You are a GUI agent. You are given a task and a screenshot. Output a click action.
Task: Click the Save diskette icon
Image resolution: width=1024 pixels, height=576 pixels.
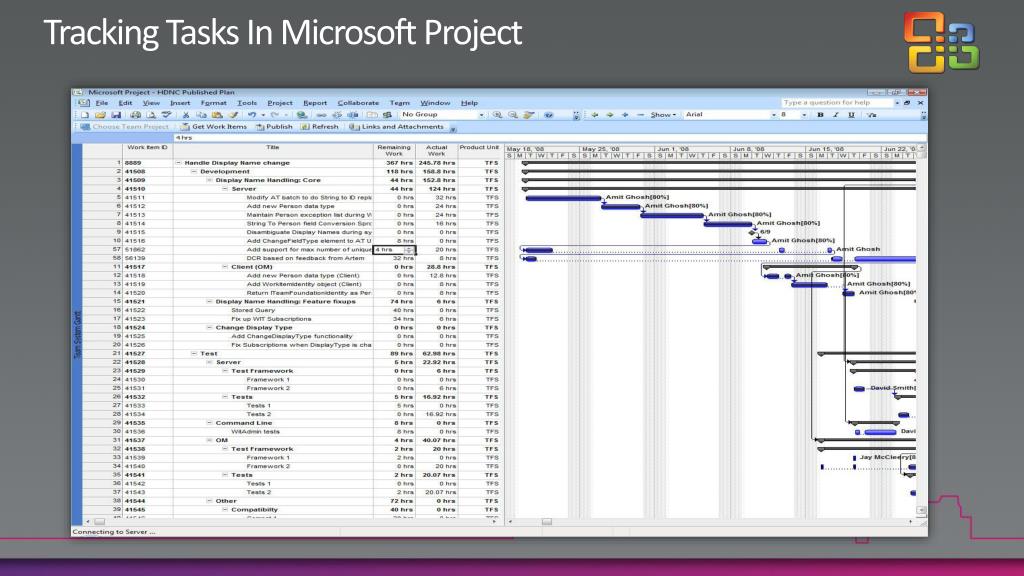pyautogui.click(x=116, y=115)
